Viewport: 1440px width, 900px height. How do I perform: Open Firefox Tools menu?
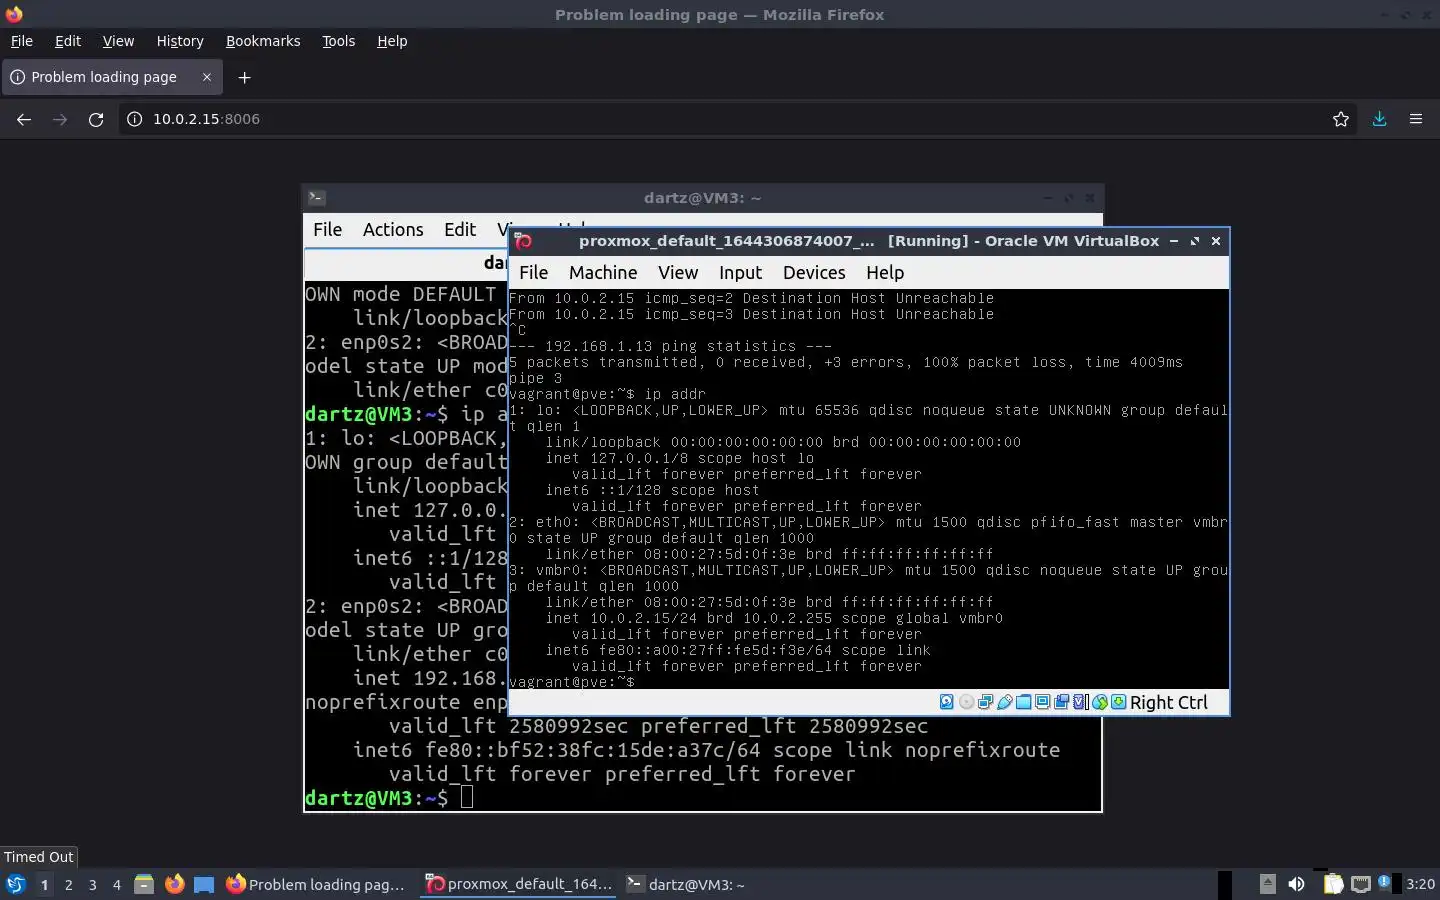(x=339, y=41)
